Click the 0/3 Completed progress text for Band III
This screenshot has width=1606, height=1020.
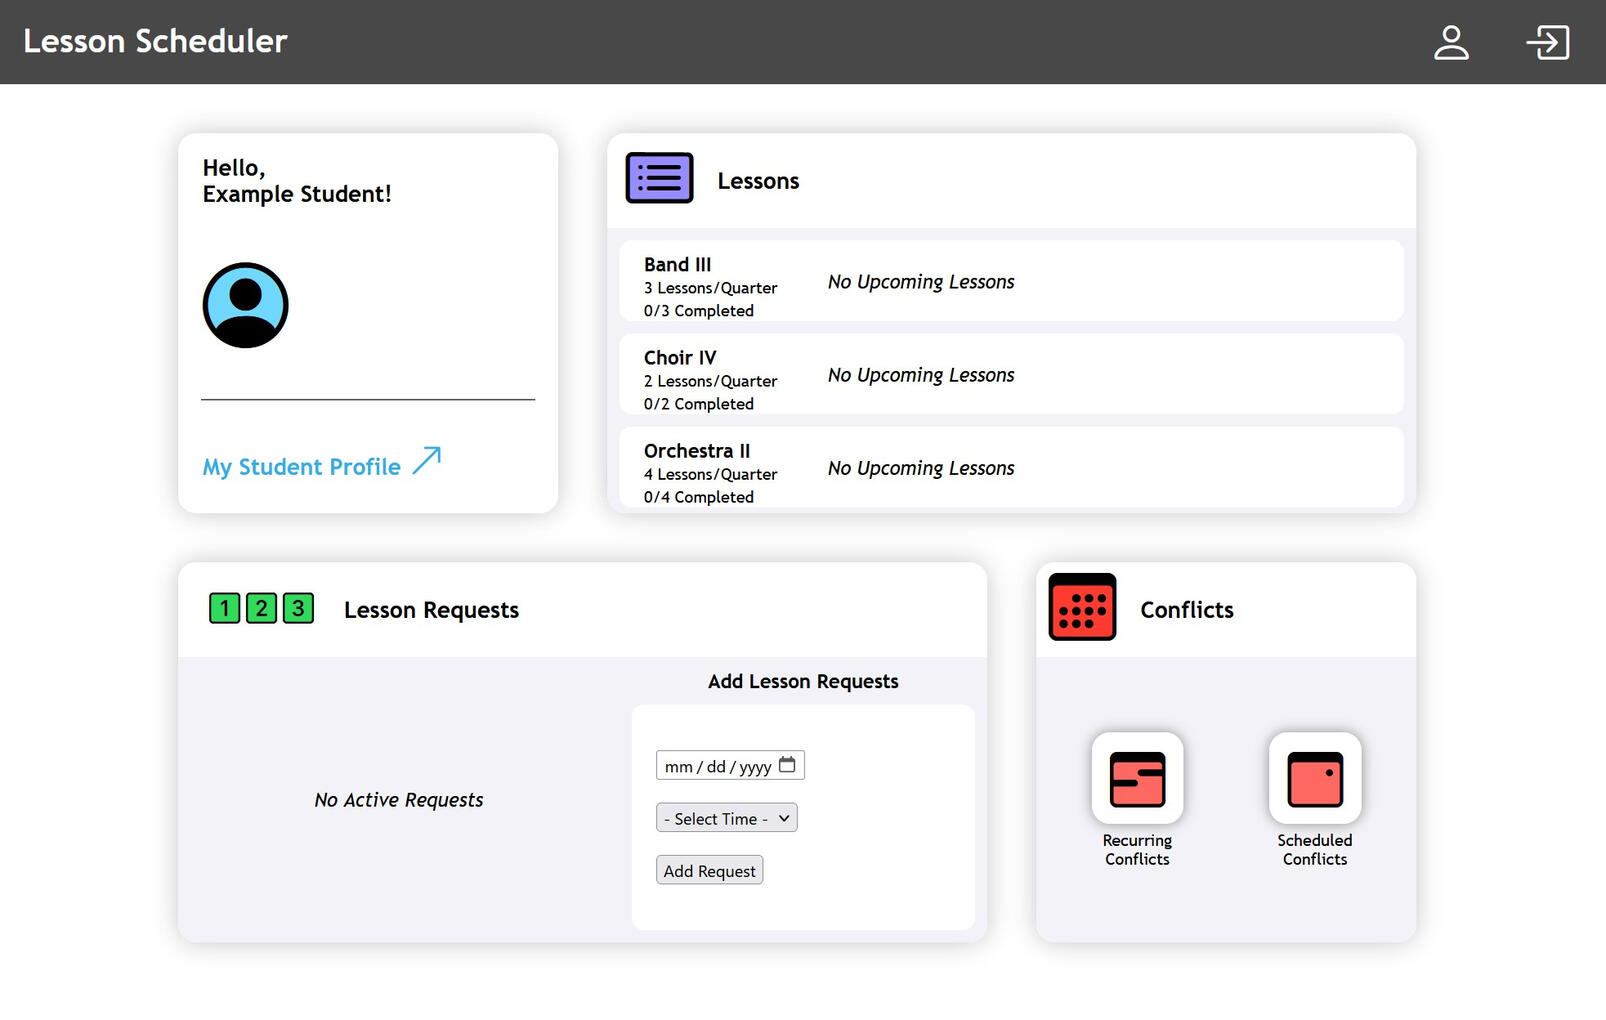pyautogui.click(x=698, y=310)
